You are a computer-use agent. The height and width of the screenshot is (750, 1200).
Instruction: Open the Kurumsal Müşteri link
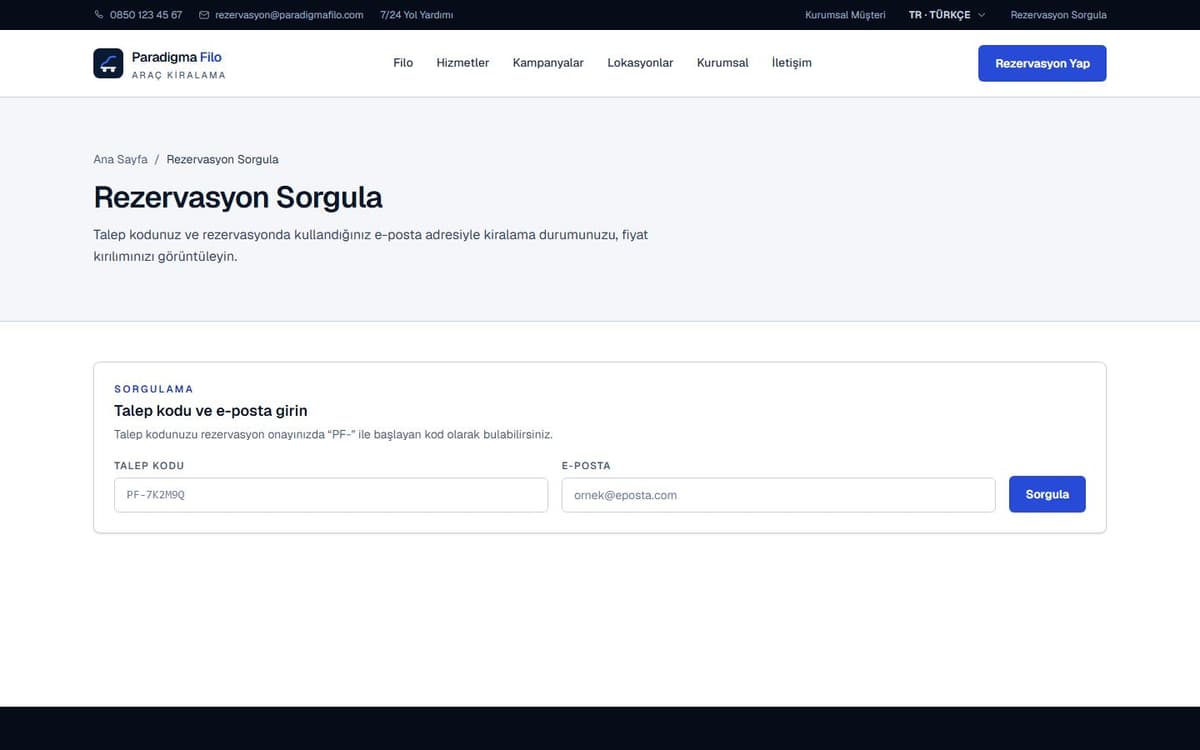pyautogui.click(x=845, y=15)
